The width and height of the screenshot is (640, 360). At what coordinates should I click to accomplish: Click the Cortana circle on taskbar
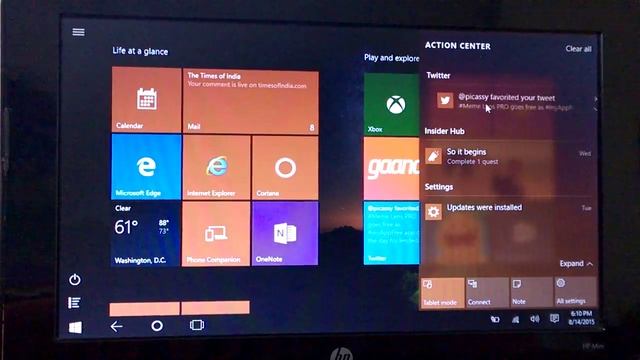157,326
